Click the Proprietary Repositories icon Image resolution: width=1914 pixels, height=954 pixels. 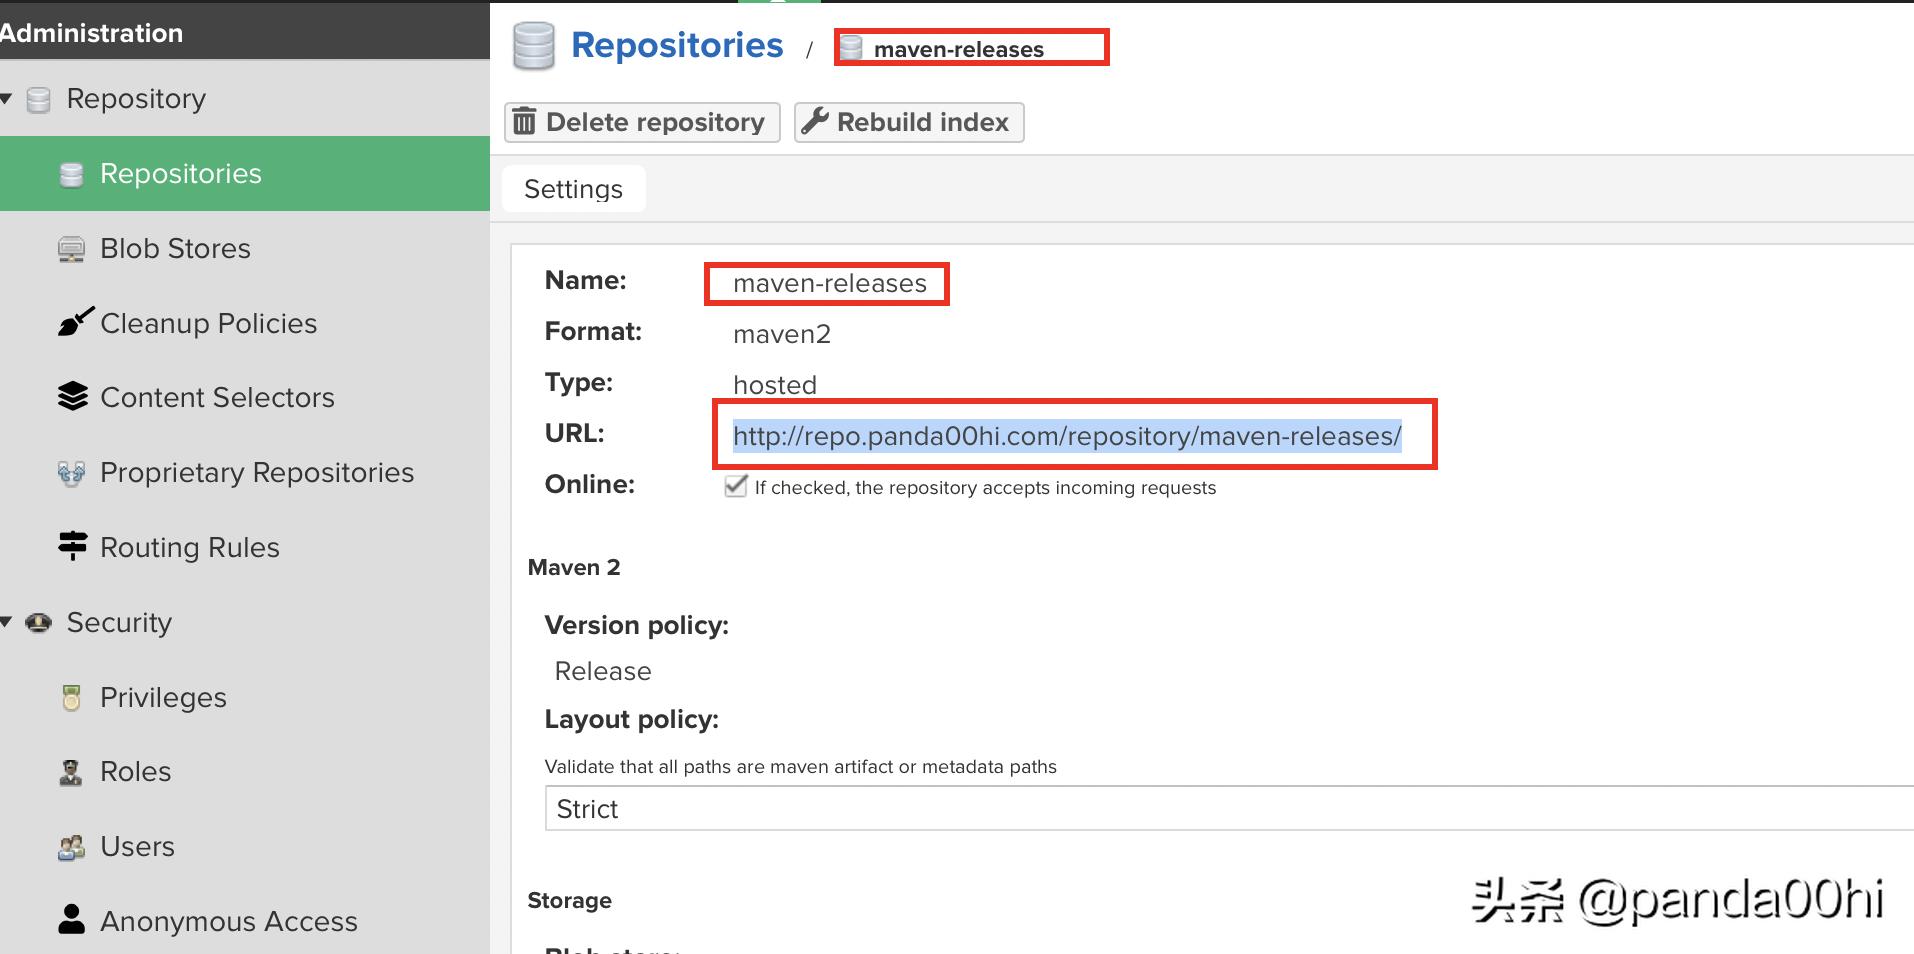(71, 473)
